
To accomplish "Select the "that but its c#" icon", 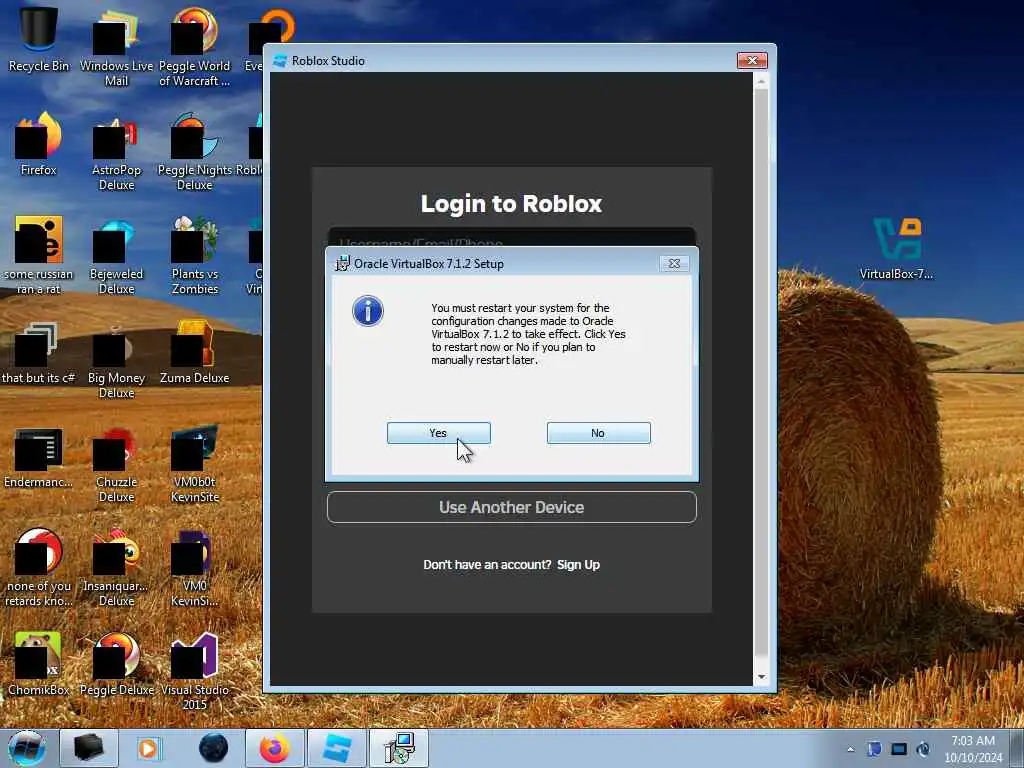I will [x=39, y=351].
